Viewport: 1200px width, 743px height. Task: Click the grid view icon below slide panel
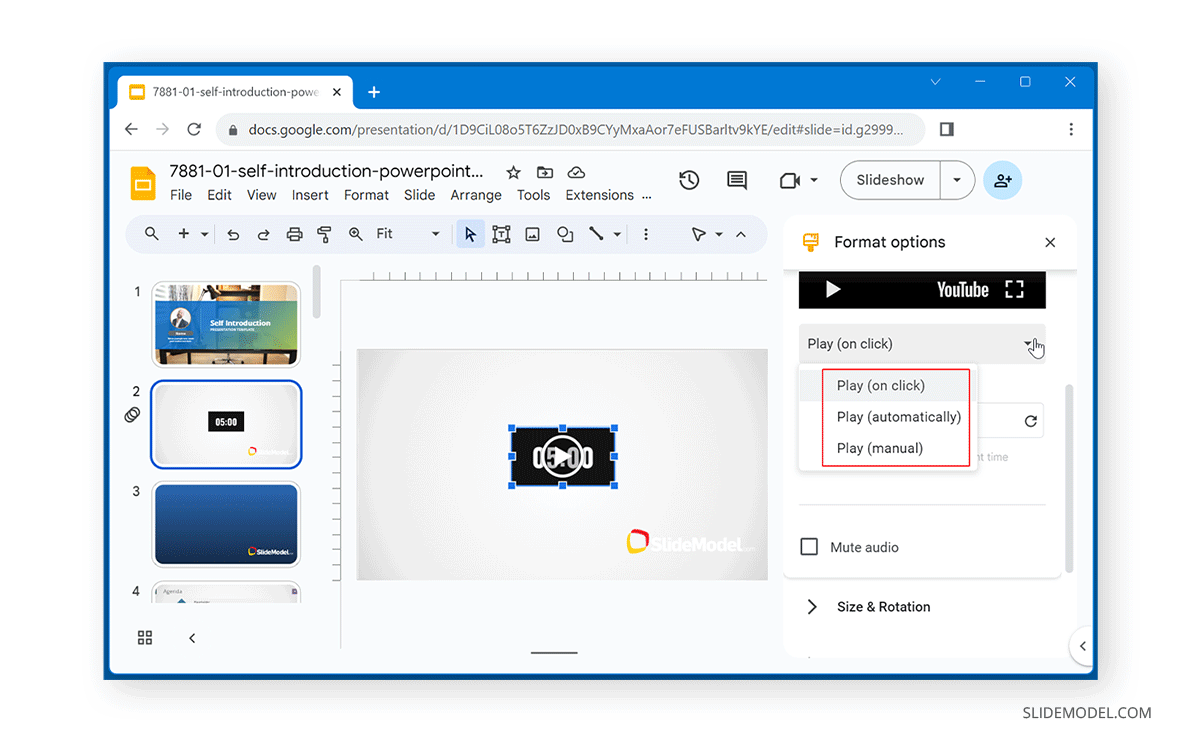pyautogui.click(x=144, y=637)
